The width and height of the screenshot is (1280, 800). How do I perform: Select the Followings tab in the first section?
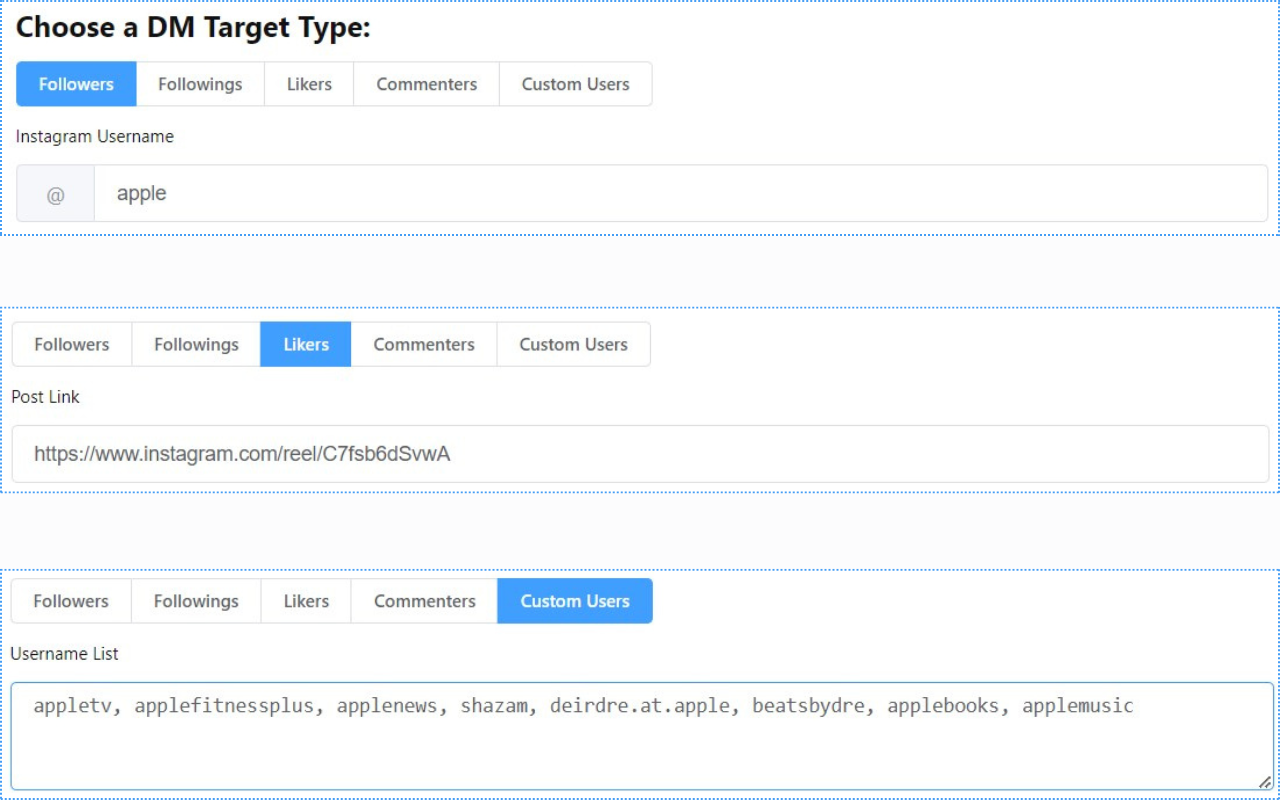click(199, 84)
